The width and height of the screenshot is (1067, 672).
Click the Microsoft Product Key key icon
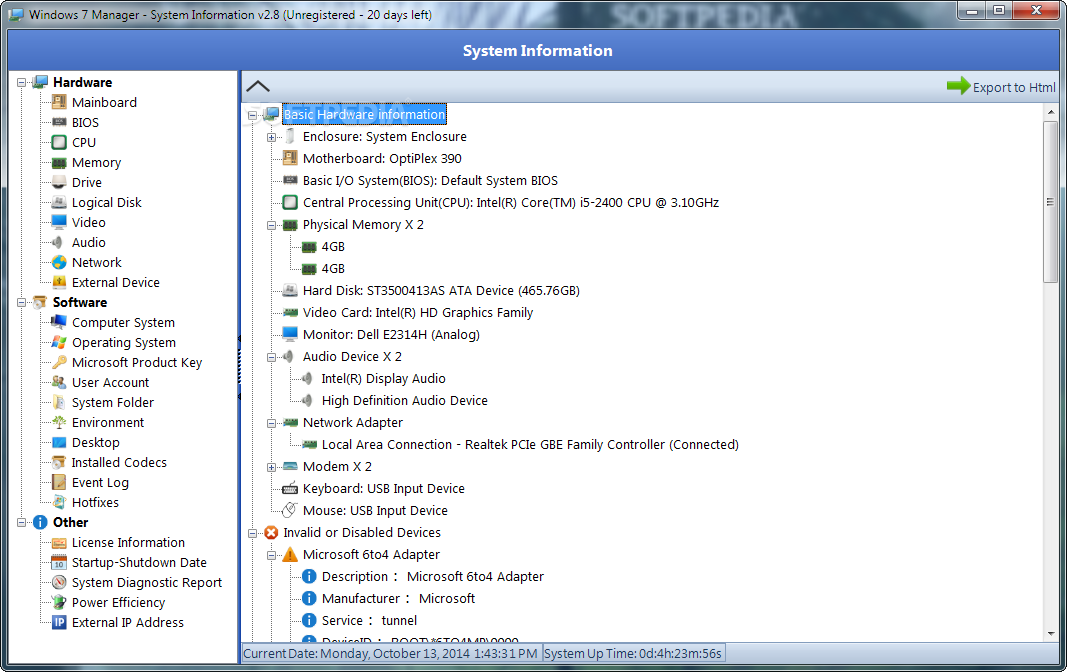pos(59,363)
